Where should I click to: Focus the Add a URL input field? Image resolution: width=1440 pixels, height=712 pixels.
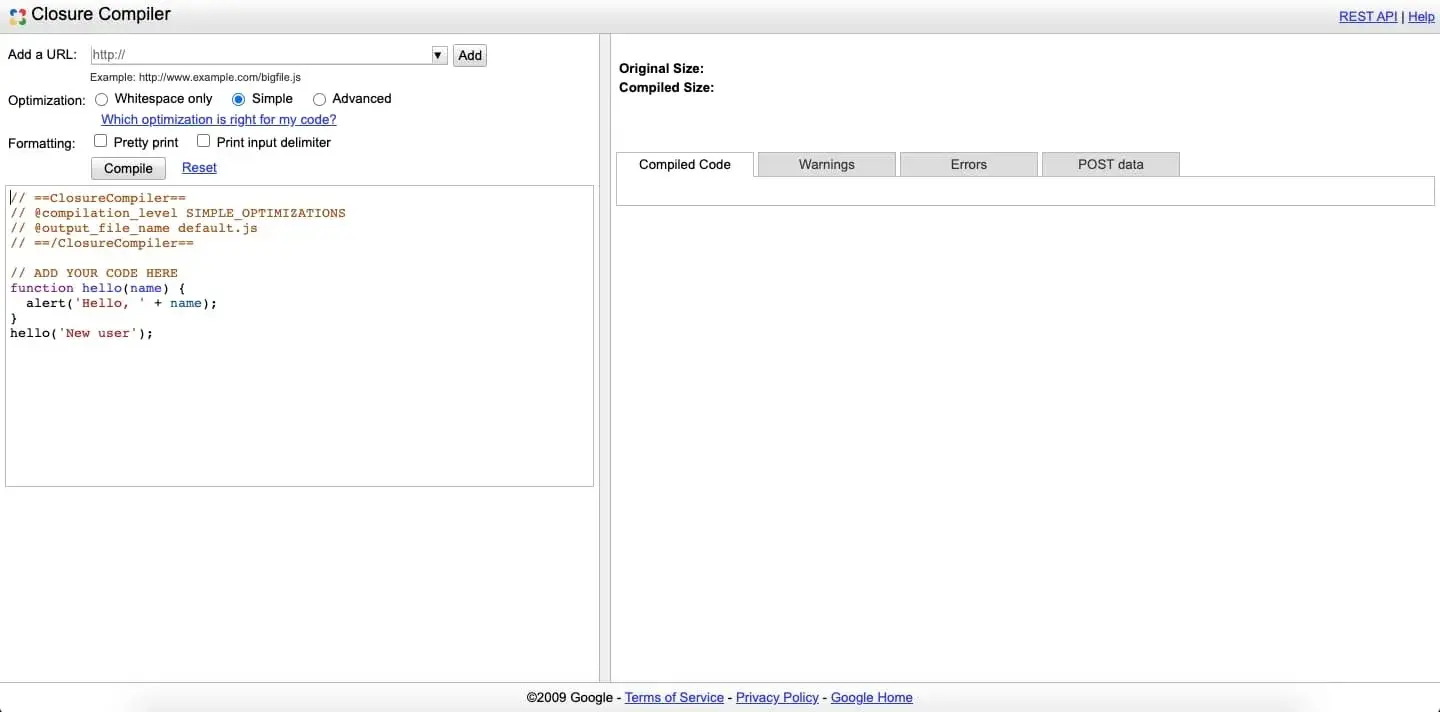click(x=261, y=56)
